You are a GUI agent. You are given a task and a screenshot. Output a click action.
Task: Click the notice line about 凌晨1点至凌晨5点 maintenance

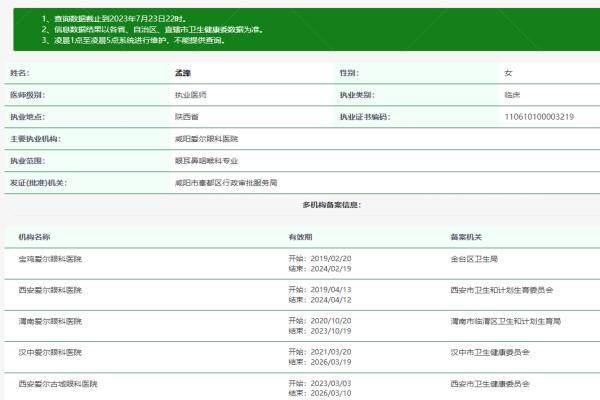(134, 40)
